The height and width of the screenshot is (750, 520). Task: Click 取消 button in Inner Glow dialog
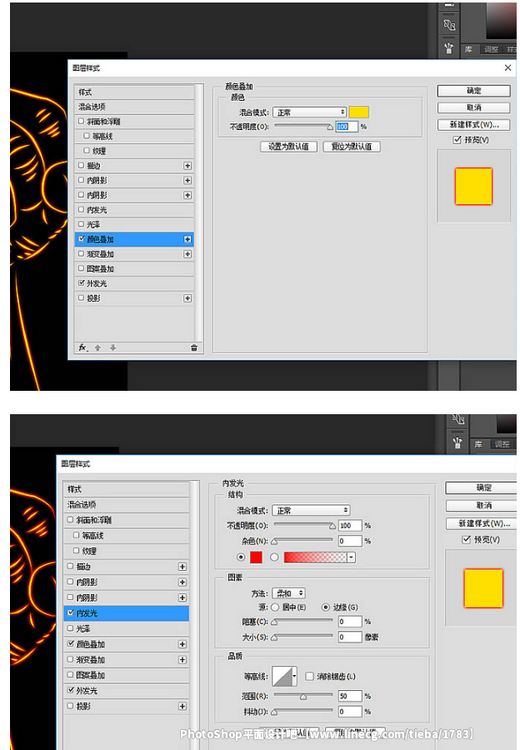(x=481, y=506)
